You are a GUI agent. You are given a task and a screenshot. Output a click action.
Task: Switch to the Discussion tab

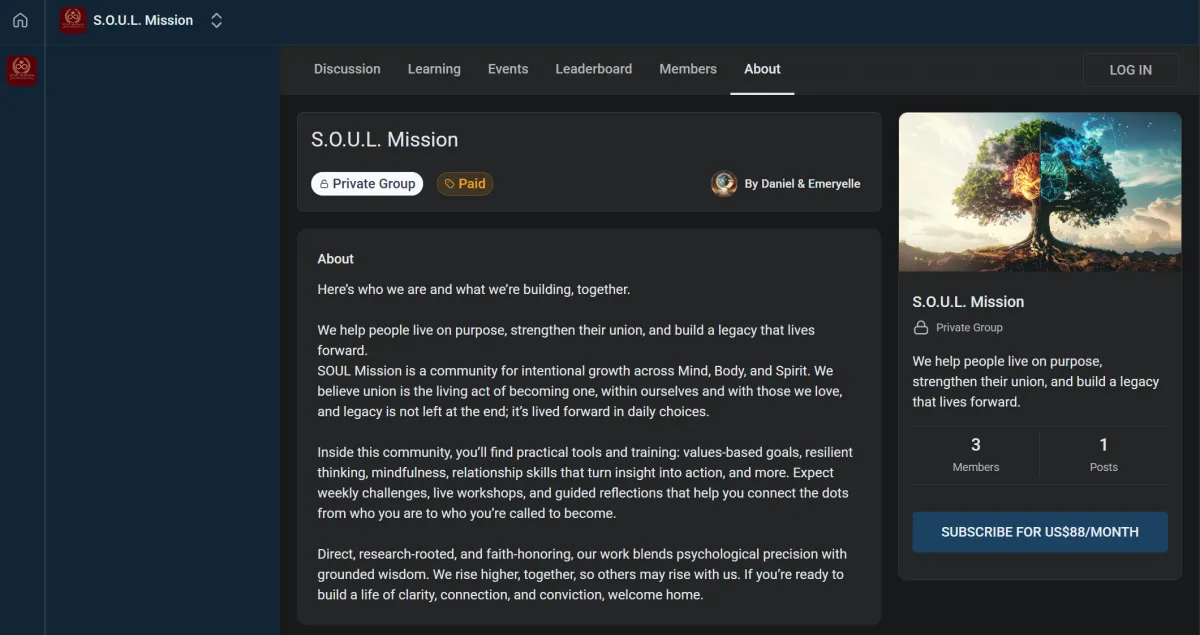click(x=347, y=69)
